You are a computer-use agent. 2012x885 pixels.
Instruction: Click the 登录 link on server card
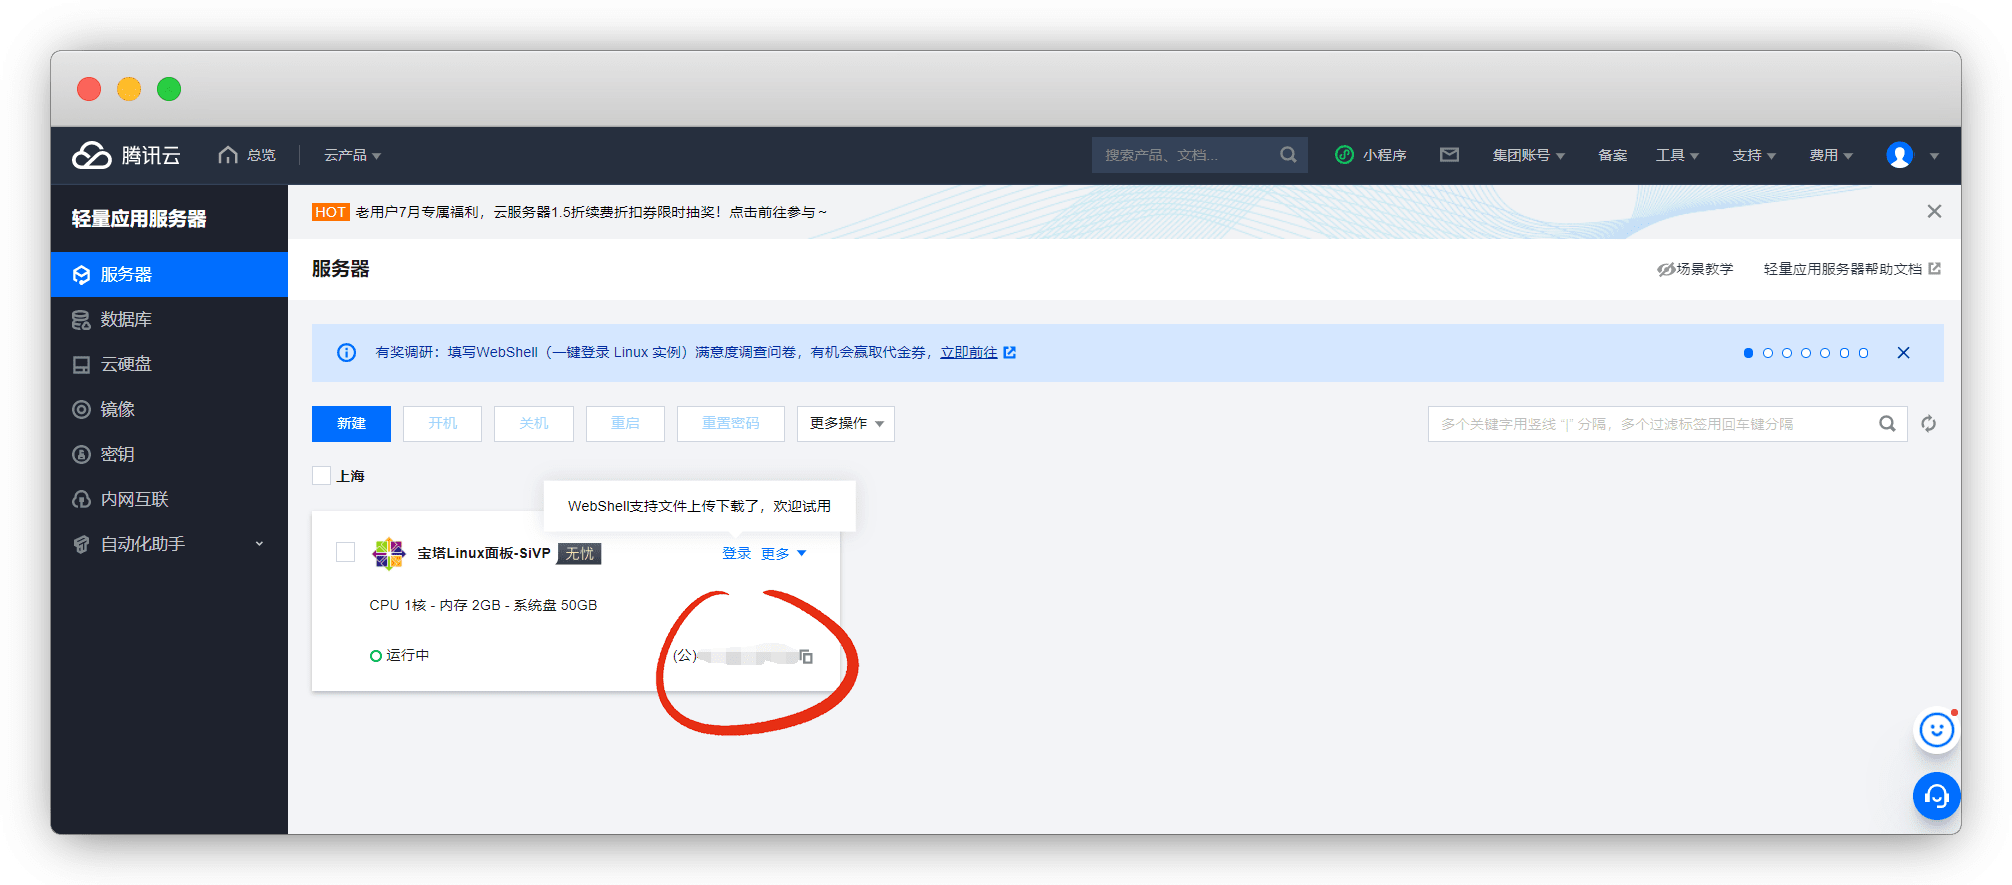pyautogui.click(x=736, y=554)
